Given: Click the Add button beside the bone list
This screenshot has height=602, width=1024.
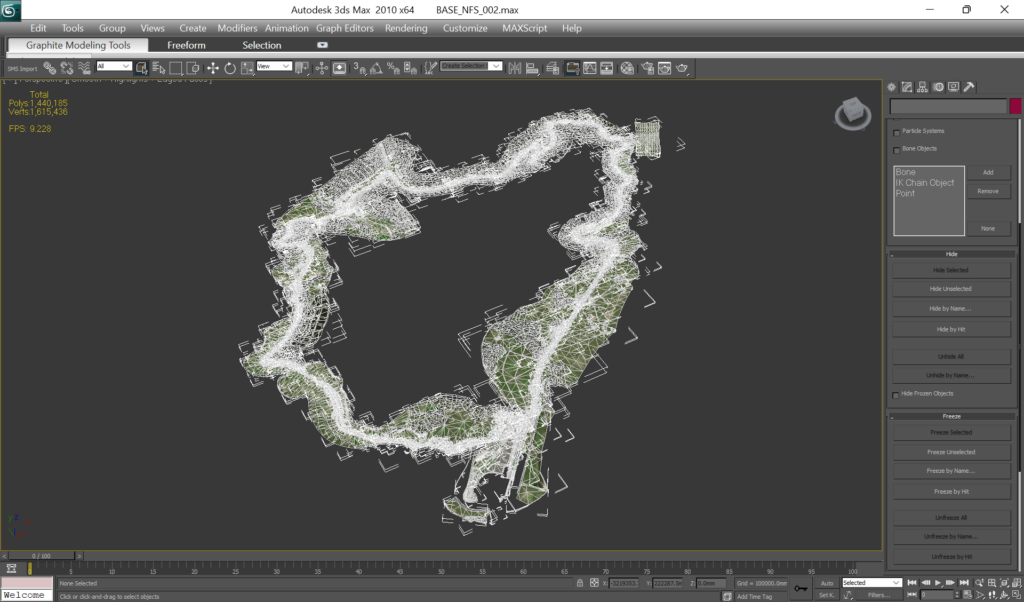Looking at the screenshot, I should [988, 172].
